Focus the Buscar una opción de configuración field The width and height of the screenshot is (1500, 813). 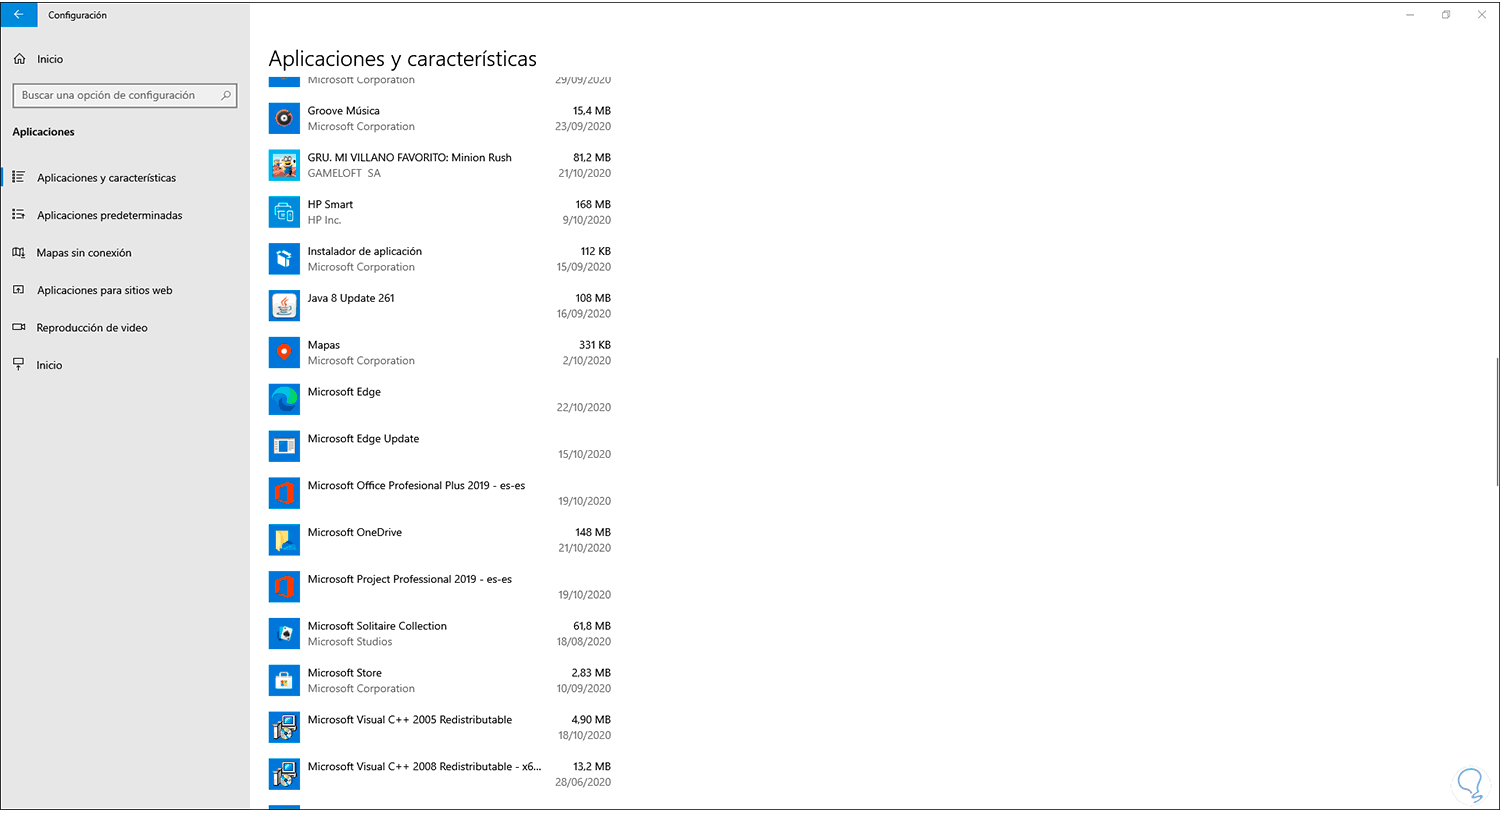(x=115, y=96)
